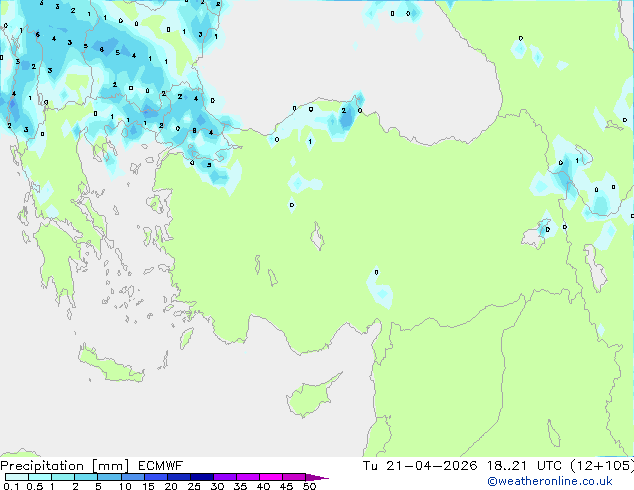Click the '(12+105)' forecast offset text
634x490 pixels.
tap(602, 466)
